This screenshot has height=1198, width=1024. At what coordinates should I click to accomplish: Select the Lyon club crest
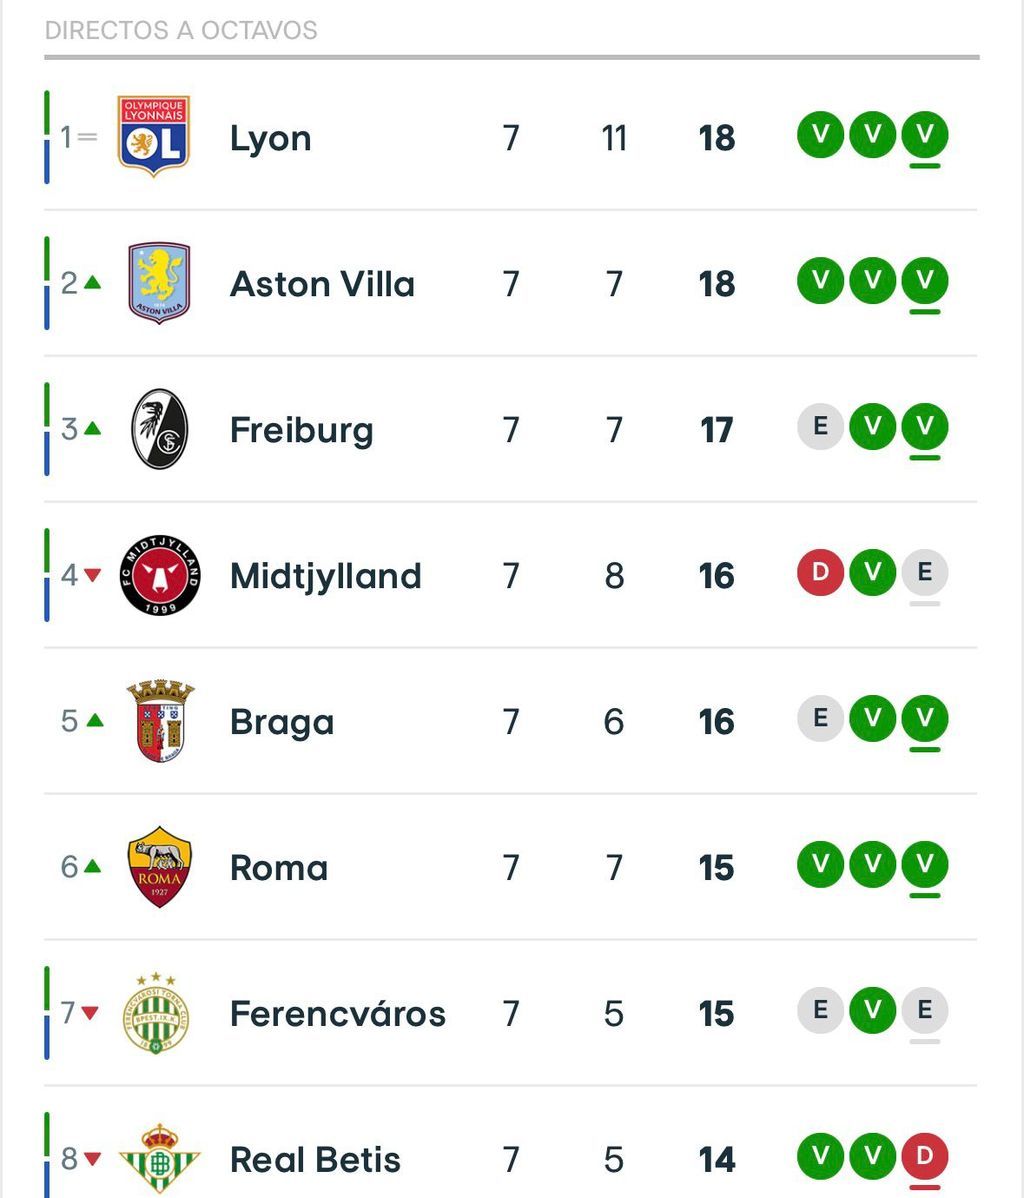click(151, 137)
